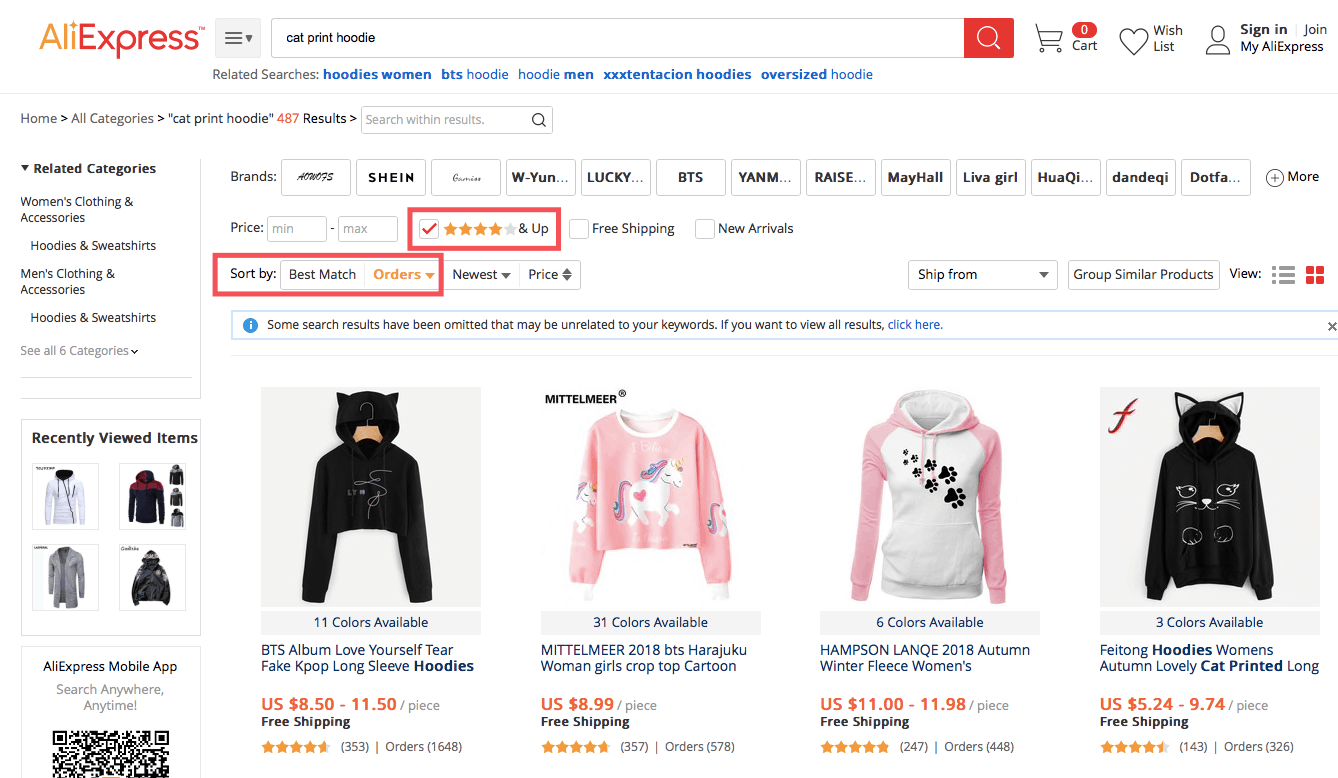
Task: Switch to list view layout
Action: click(x=1283, y=274)
